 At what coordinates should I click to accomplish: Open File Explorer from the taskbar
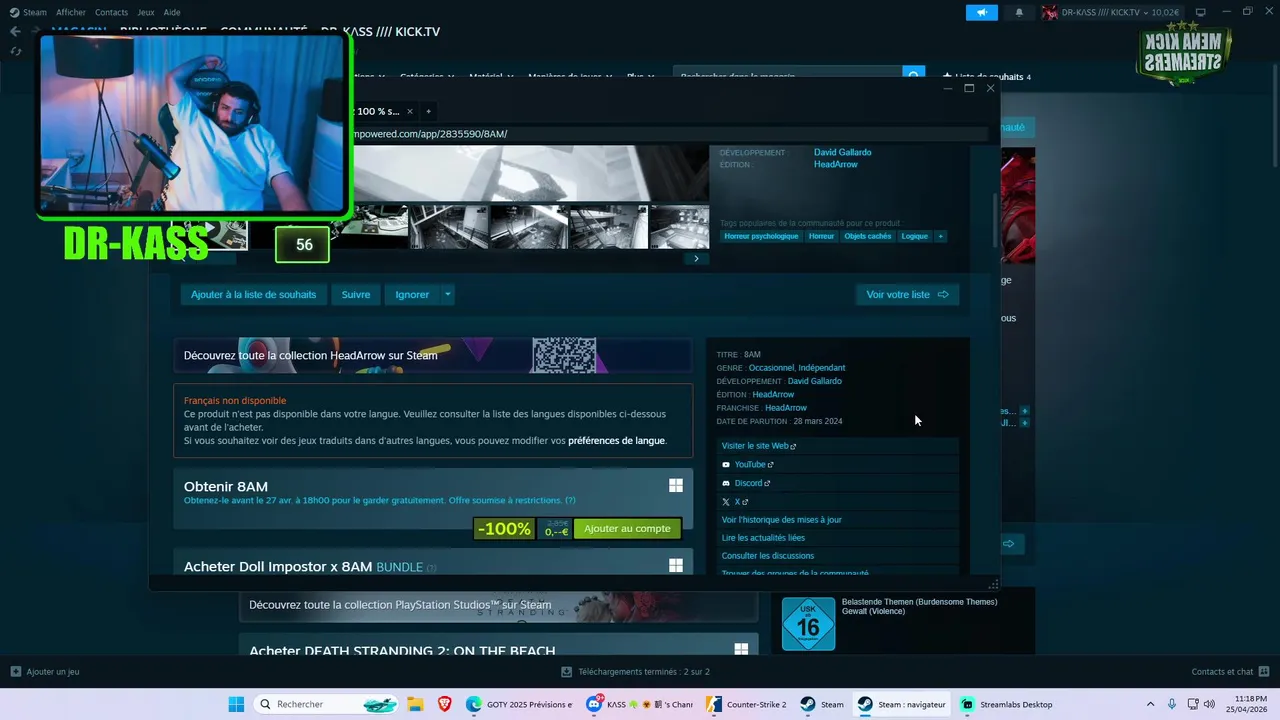point(415,704)
